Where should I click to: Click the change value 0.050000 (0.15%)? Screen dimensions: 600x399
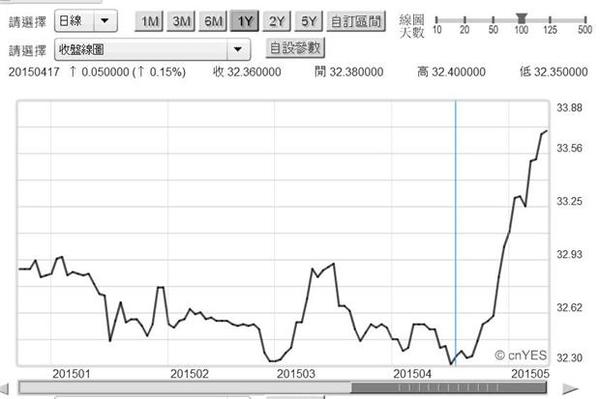(127, 72)
